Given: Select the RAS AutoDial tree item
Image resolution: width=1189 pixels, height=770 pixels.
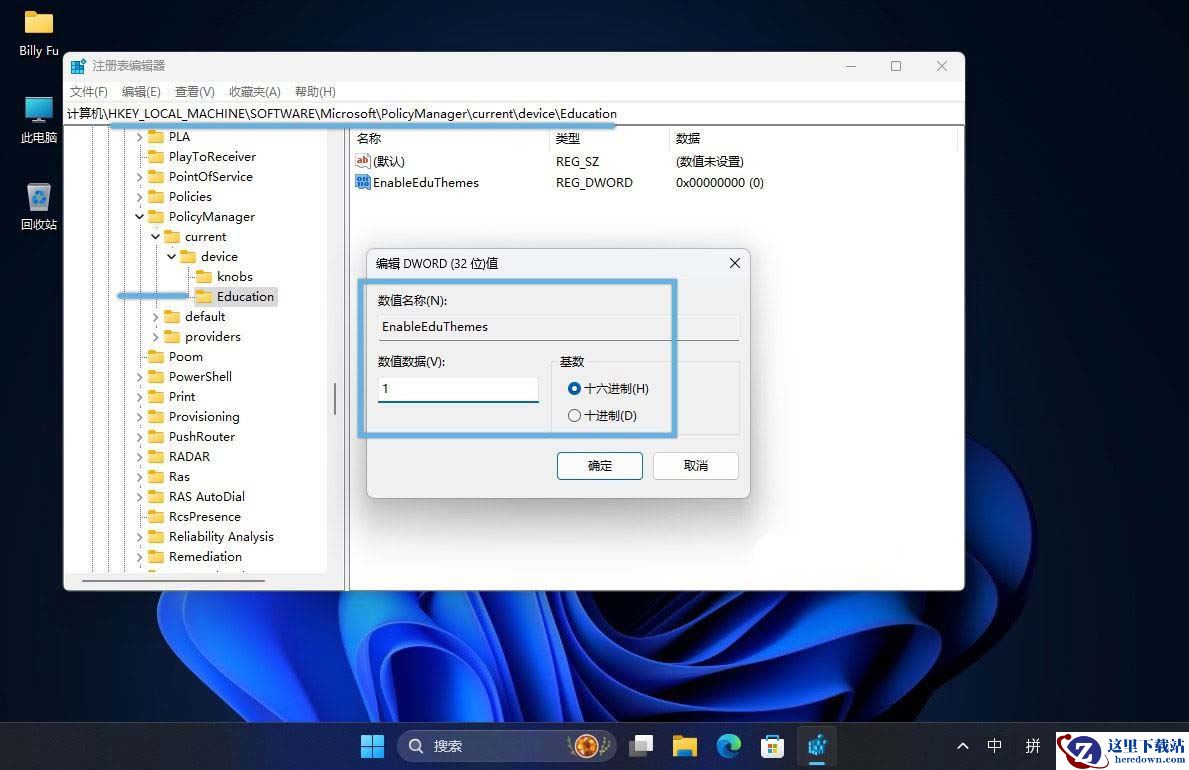Looking at the screenshot, I should click(207, 497).
